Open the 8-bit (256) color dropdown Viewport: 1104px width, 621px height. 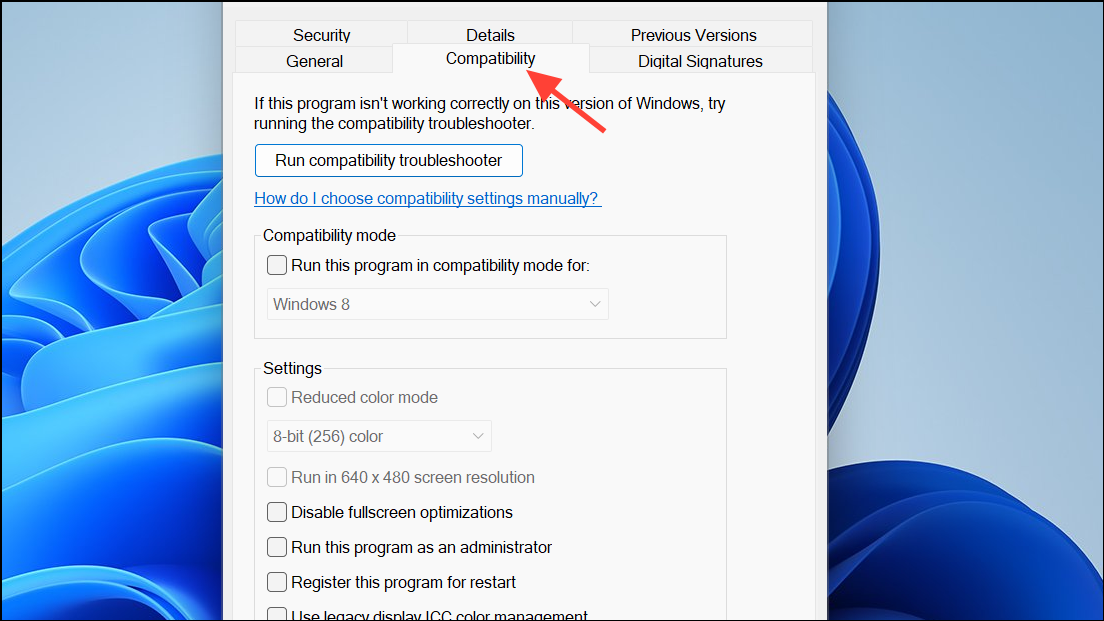click(379, 437)
